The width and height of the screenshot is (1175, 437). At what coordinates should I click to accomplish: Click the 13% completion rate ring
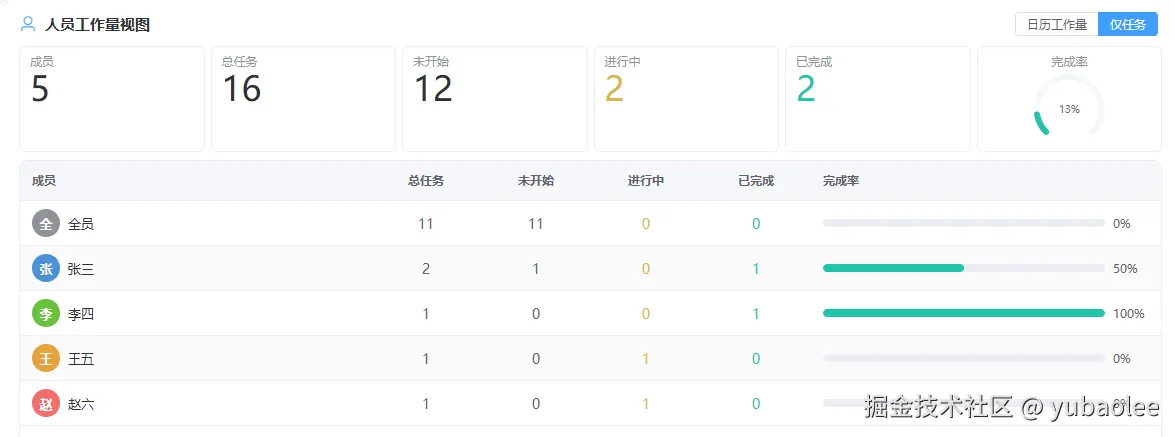pos(1069,109)
